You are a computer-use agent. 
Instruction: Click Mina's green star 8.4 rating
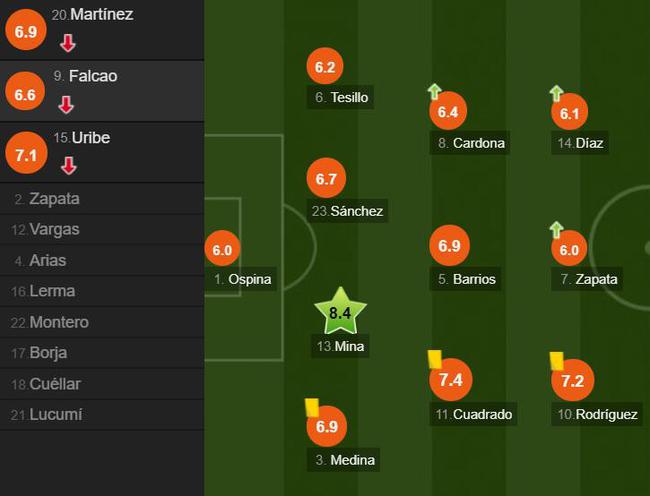[340, 311]
